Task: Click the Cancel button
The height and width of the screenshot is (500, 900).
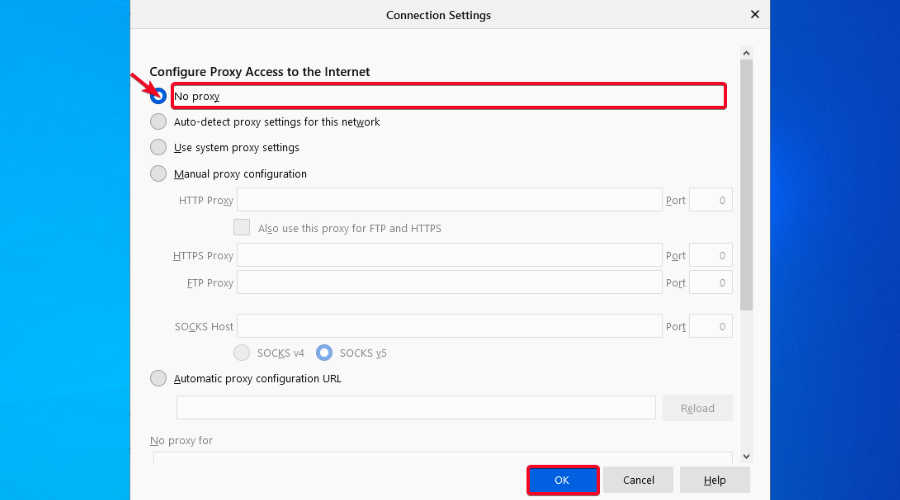Action: [638, 480]
